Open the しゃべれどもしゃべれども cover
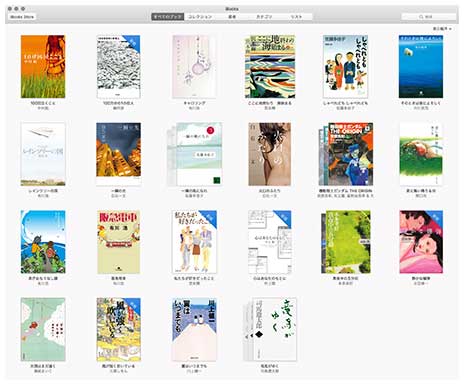The height and width of the screenshot is (385, 464). click(x=345, y=67)
